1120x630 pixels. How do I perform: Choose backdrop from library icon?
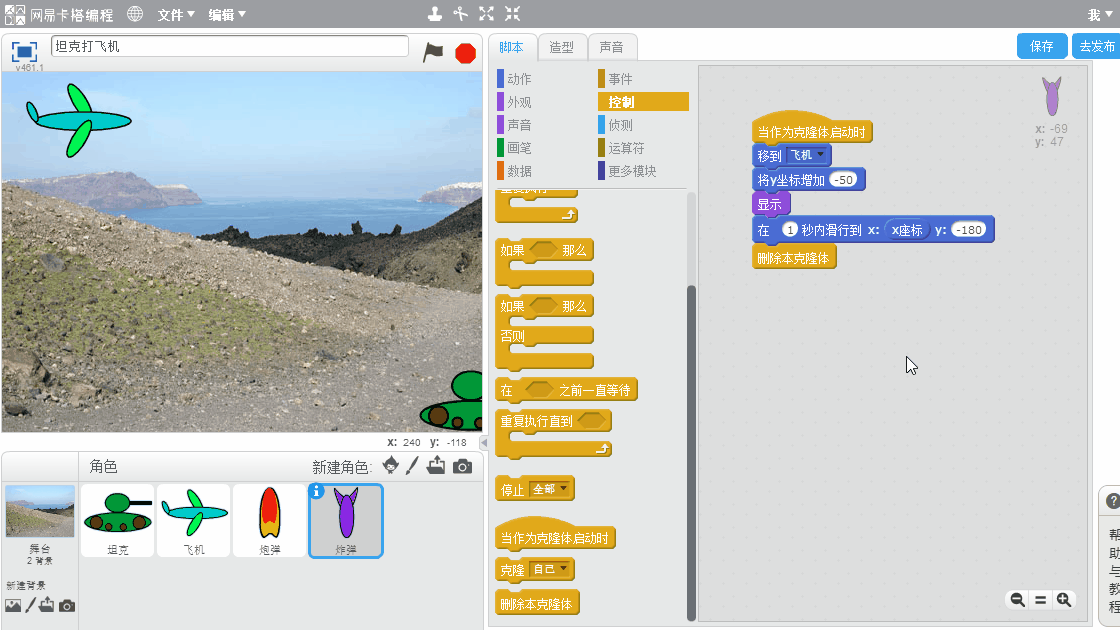click(13, 605)
